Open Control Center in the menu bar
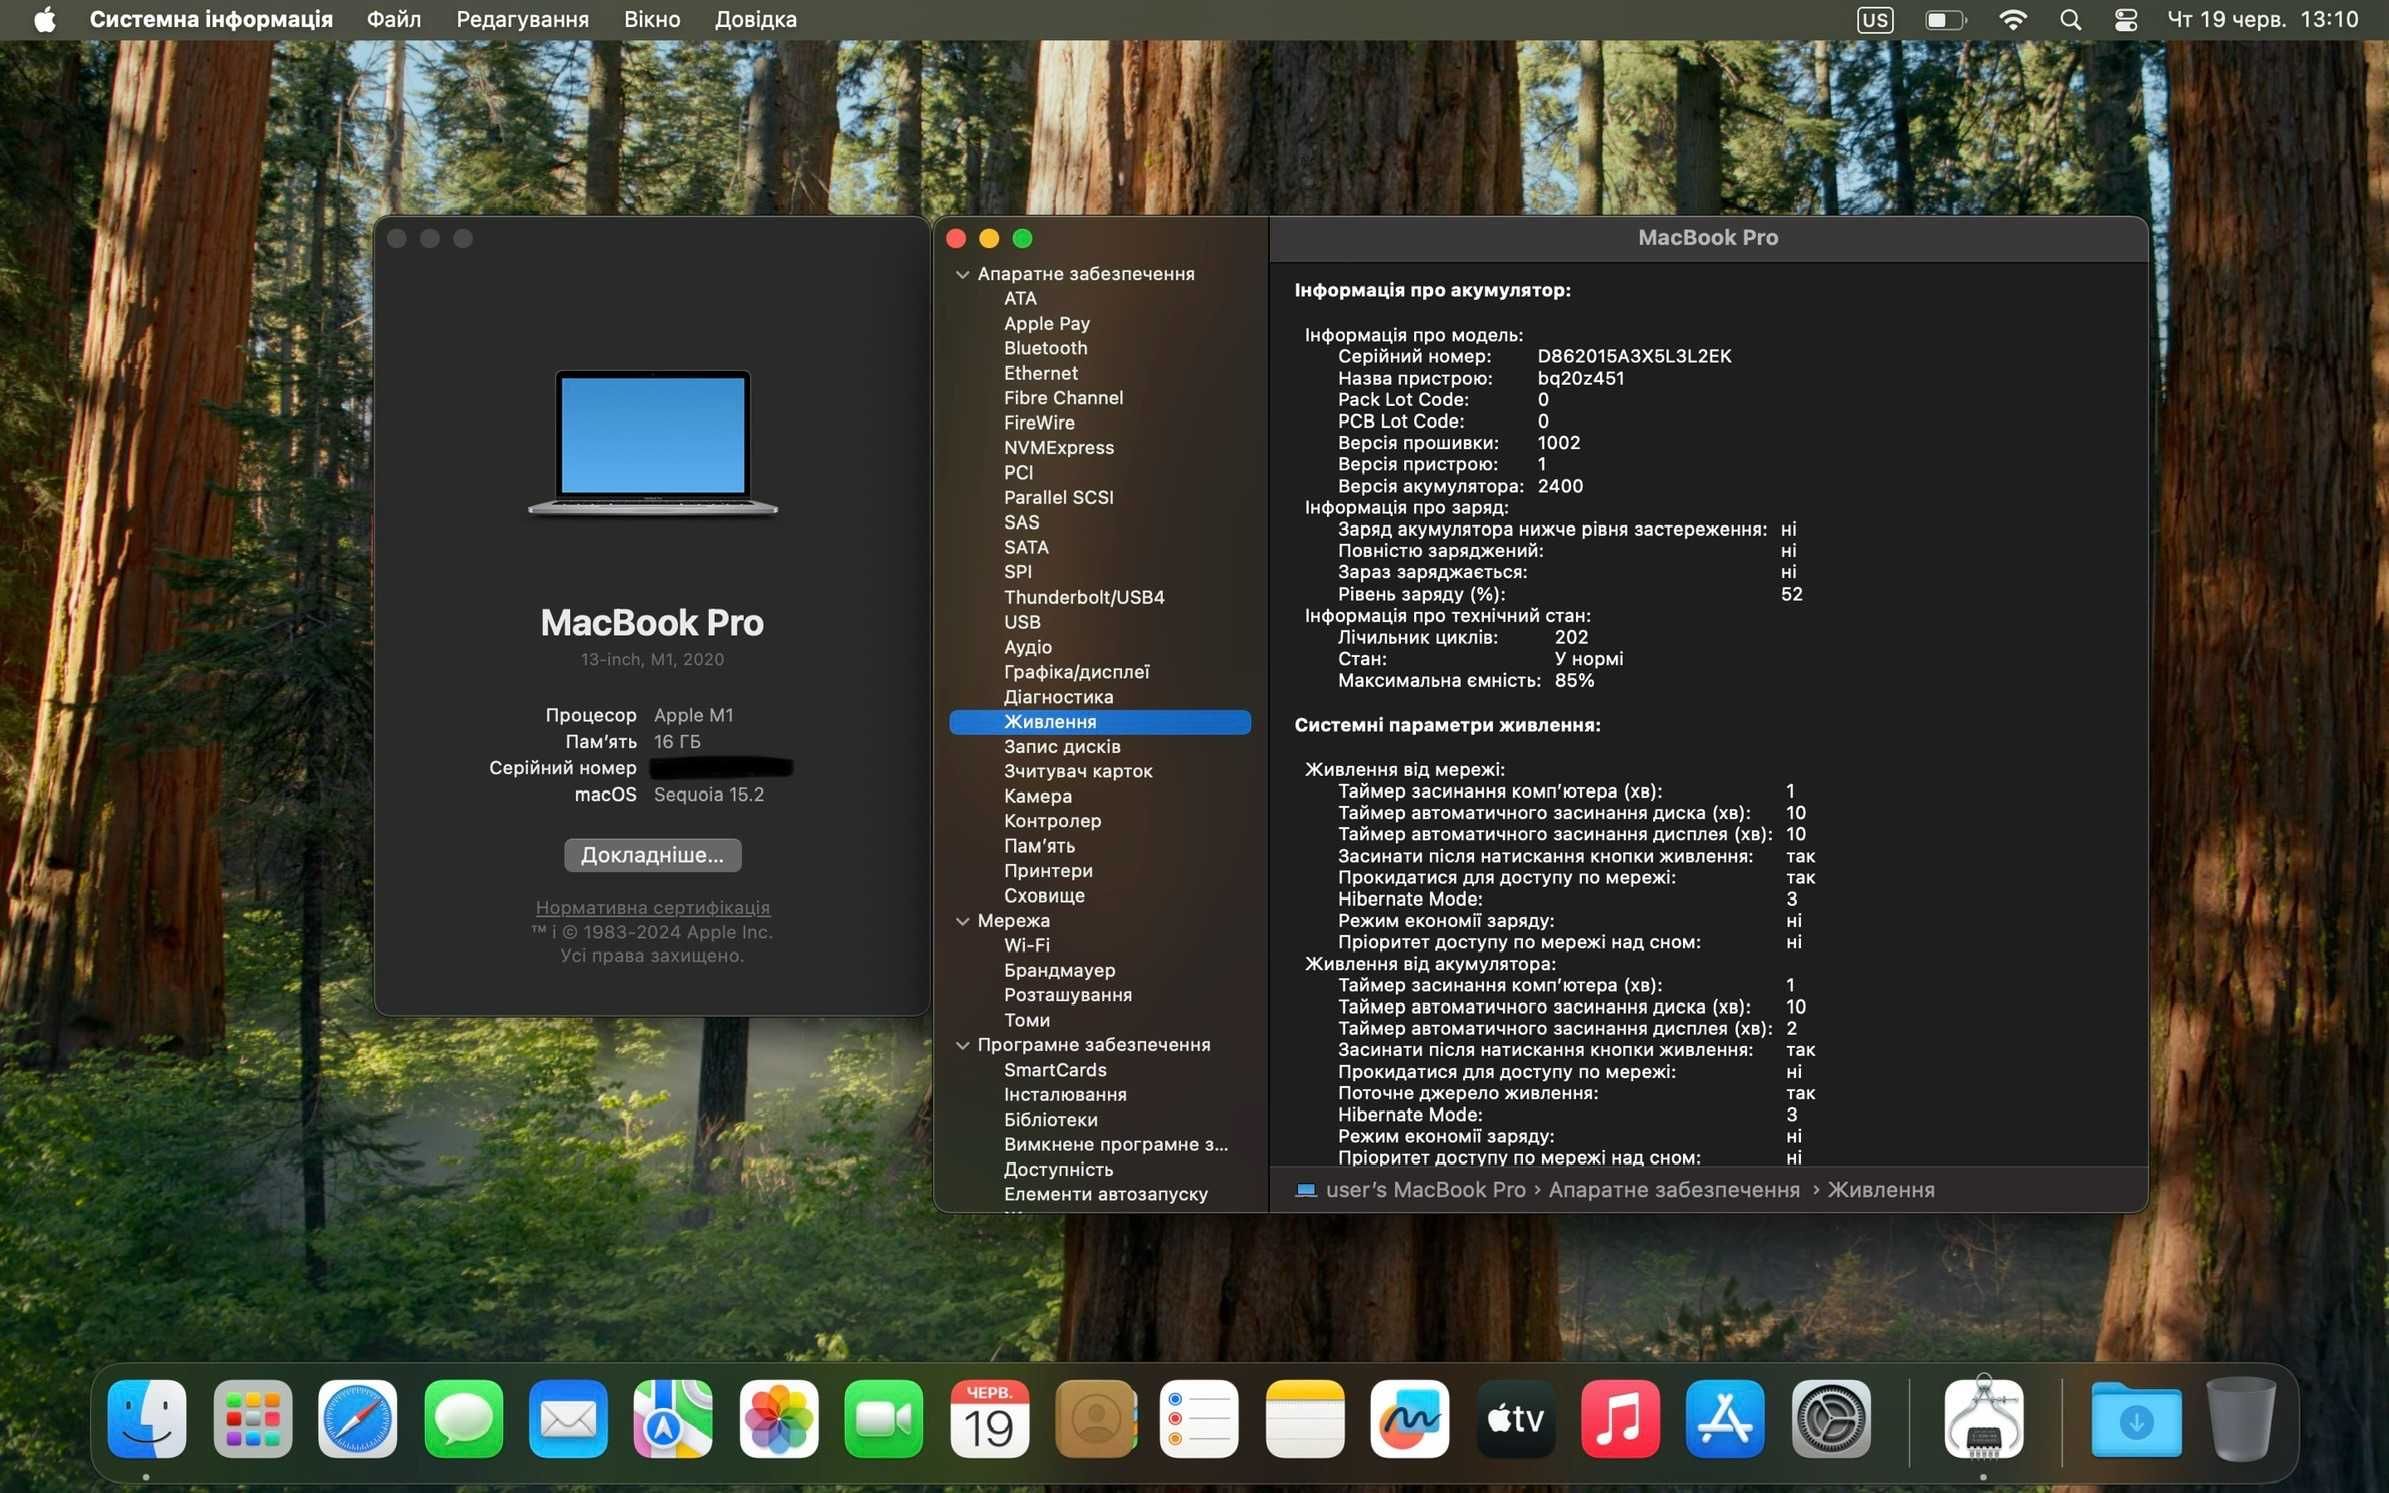Image resolution: width=2389 pixels, height=1493 pixels. point(2126,19)
